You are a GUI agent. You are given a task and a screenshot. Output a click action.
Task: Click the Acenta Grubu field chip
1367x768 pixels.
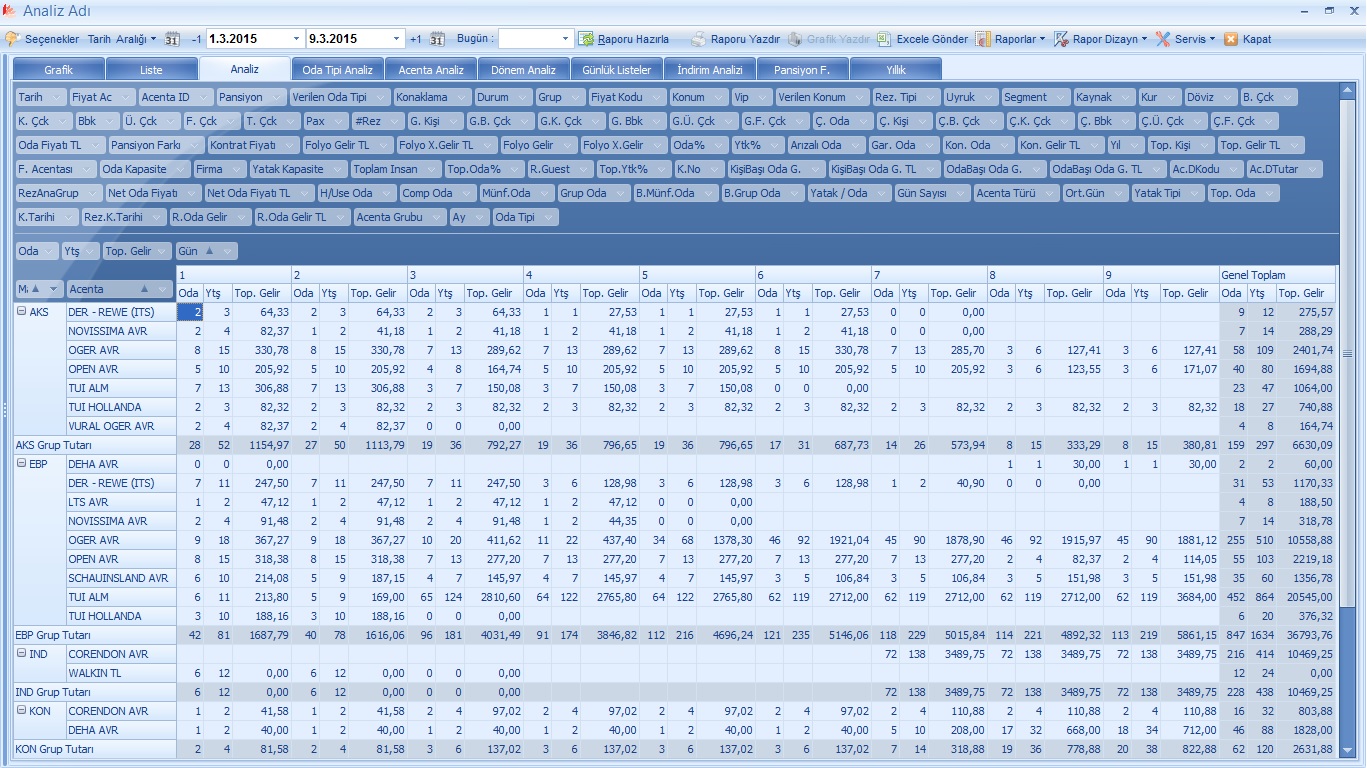[x=399, y=217]
